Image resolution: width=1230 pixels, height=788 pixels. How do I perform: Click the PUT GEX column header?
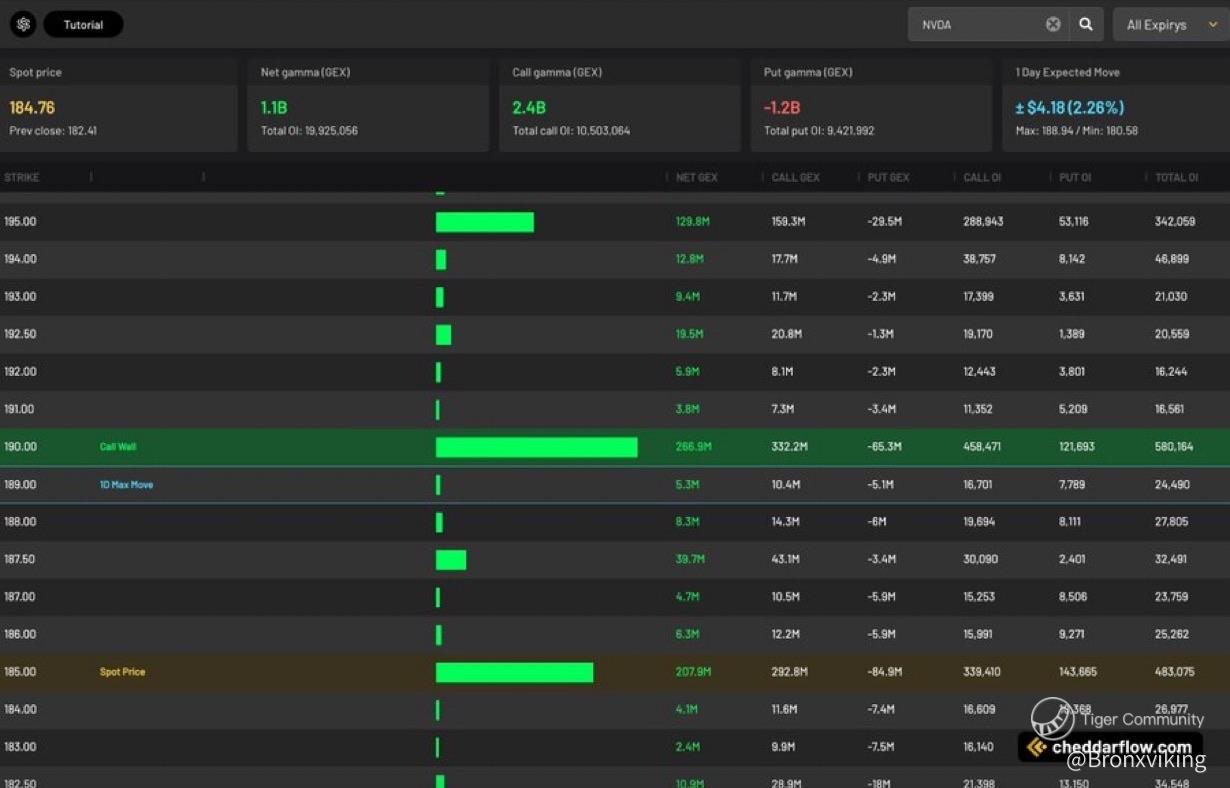click(888, 178)
